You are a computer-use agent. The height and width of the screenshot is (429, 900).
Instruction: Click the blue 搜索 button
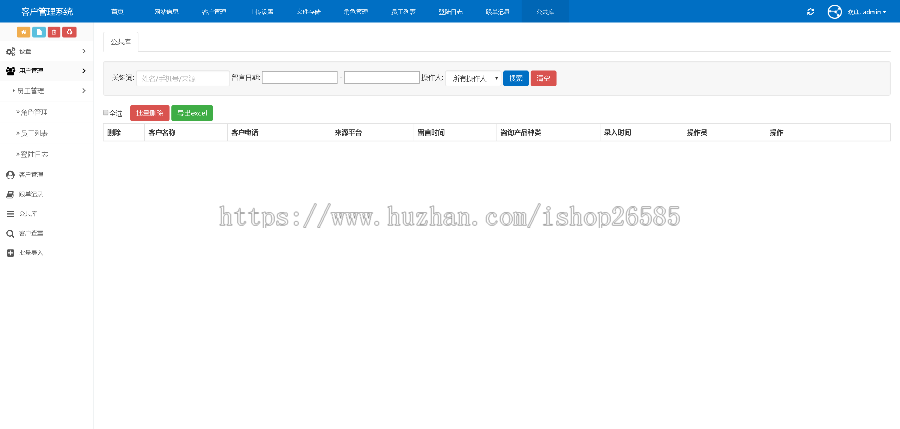tap(515, 78)
